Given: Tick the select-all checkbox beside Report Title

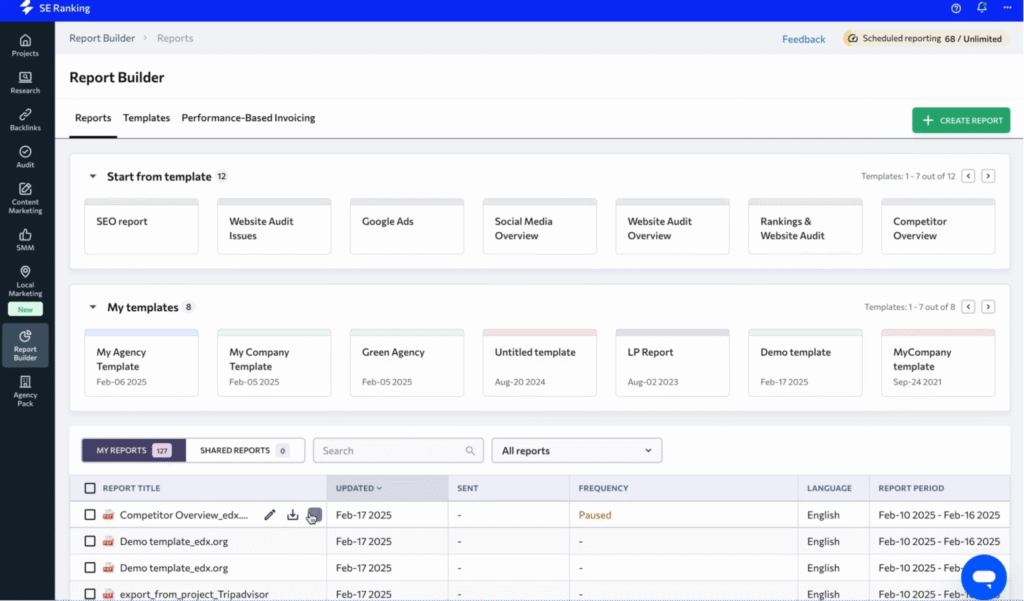Looking at the screenshot, I should tap(90, 488).
